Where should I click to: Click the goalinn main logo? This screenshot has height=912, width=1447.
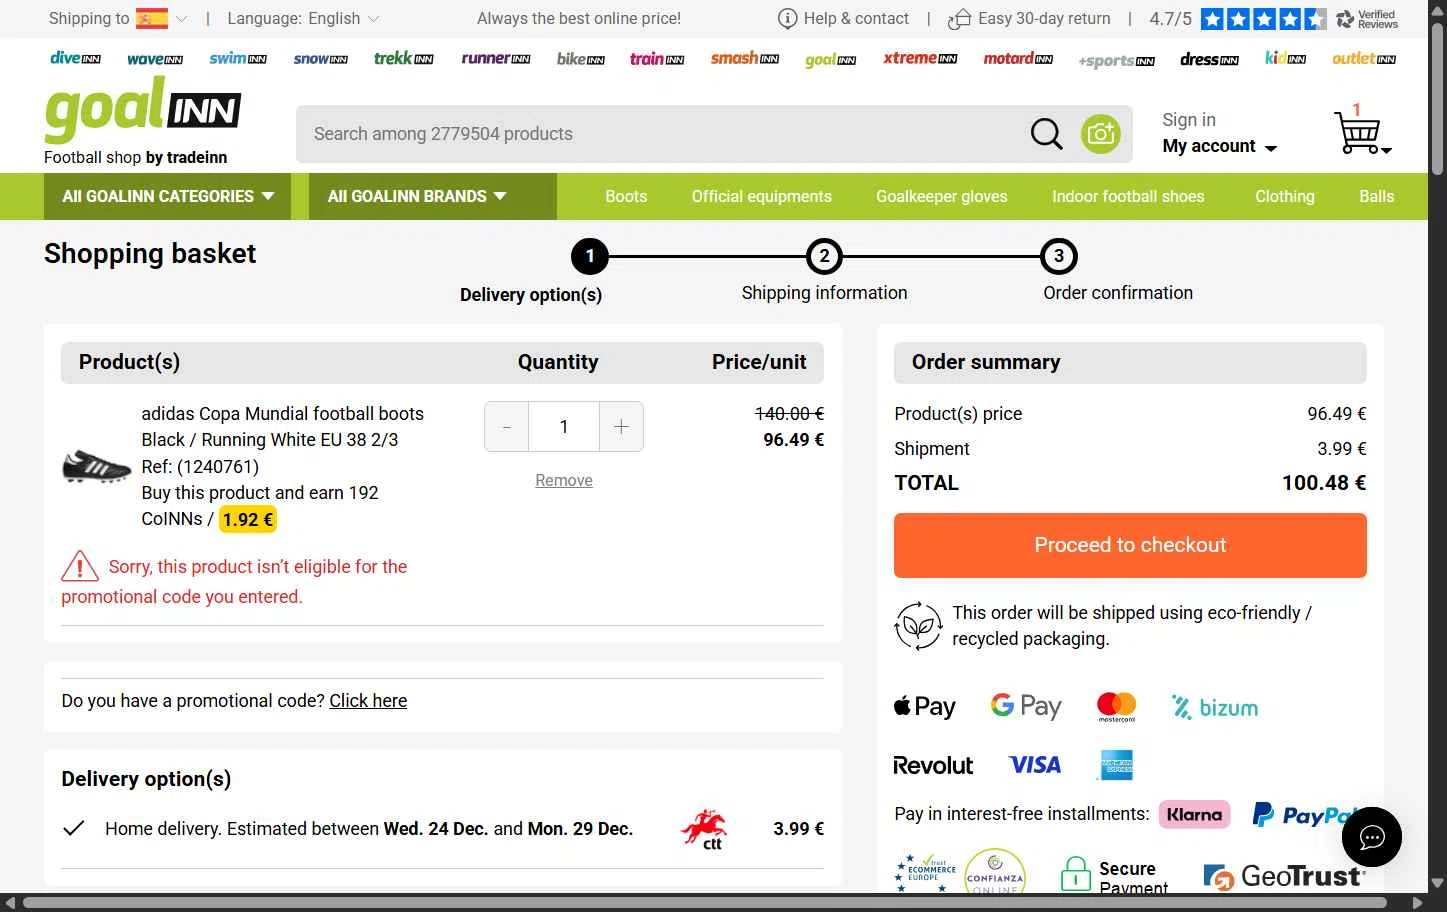point(142,110)
